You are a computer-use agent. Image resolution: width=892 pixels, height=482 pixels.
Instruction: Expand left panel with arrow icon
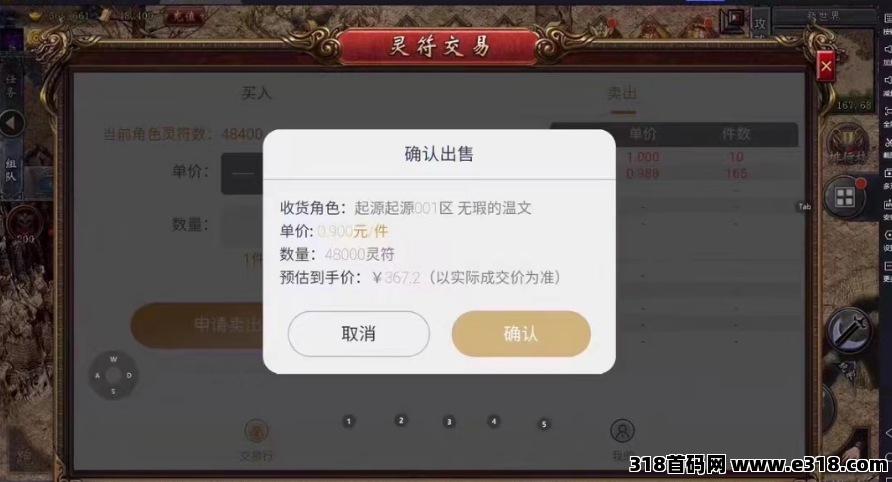point(12,123)
